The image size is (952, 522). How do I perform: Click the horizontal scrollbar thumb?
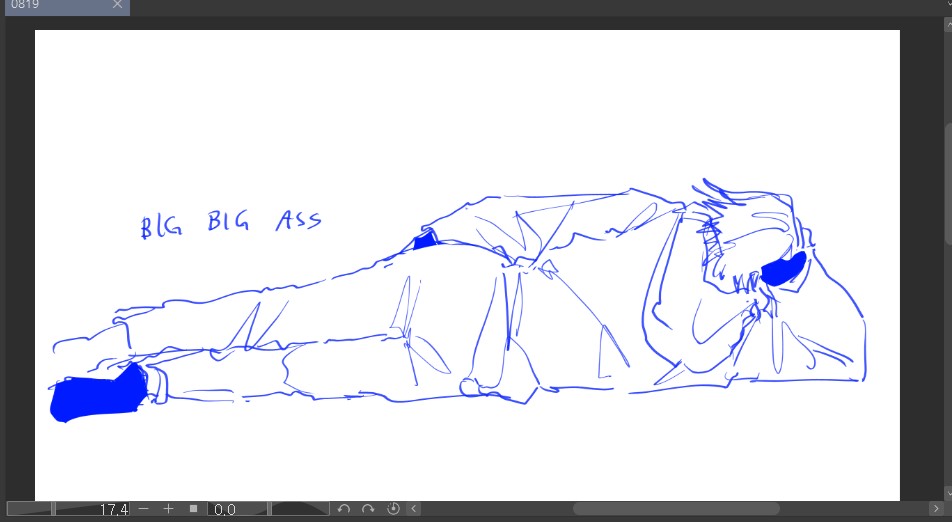pyautogui.click(x=676, y=509)
